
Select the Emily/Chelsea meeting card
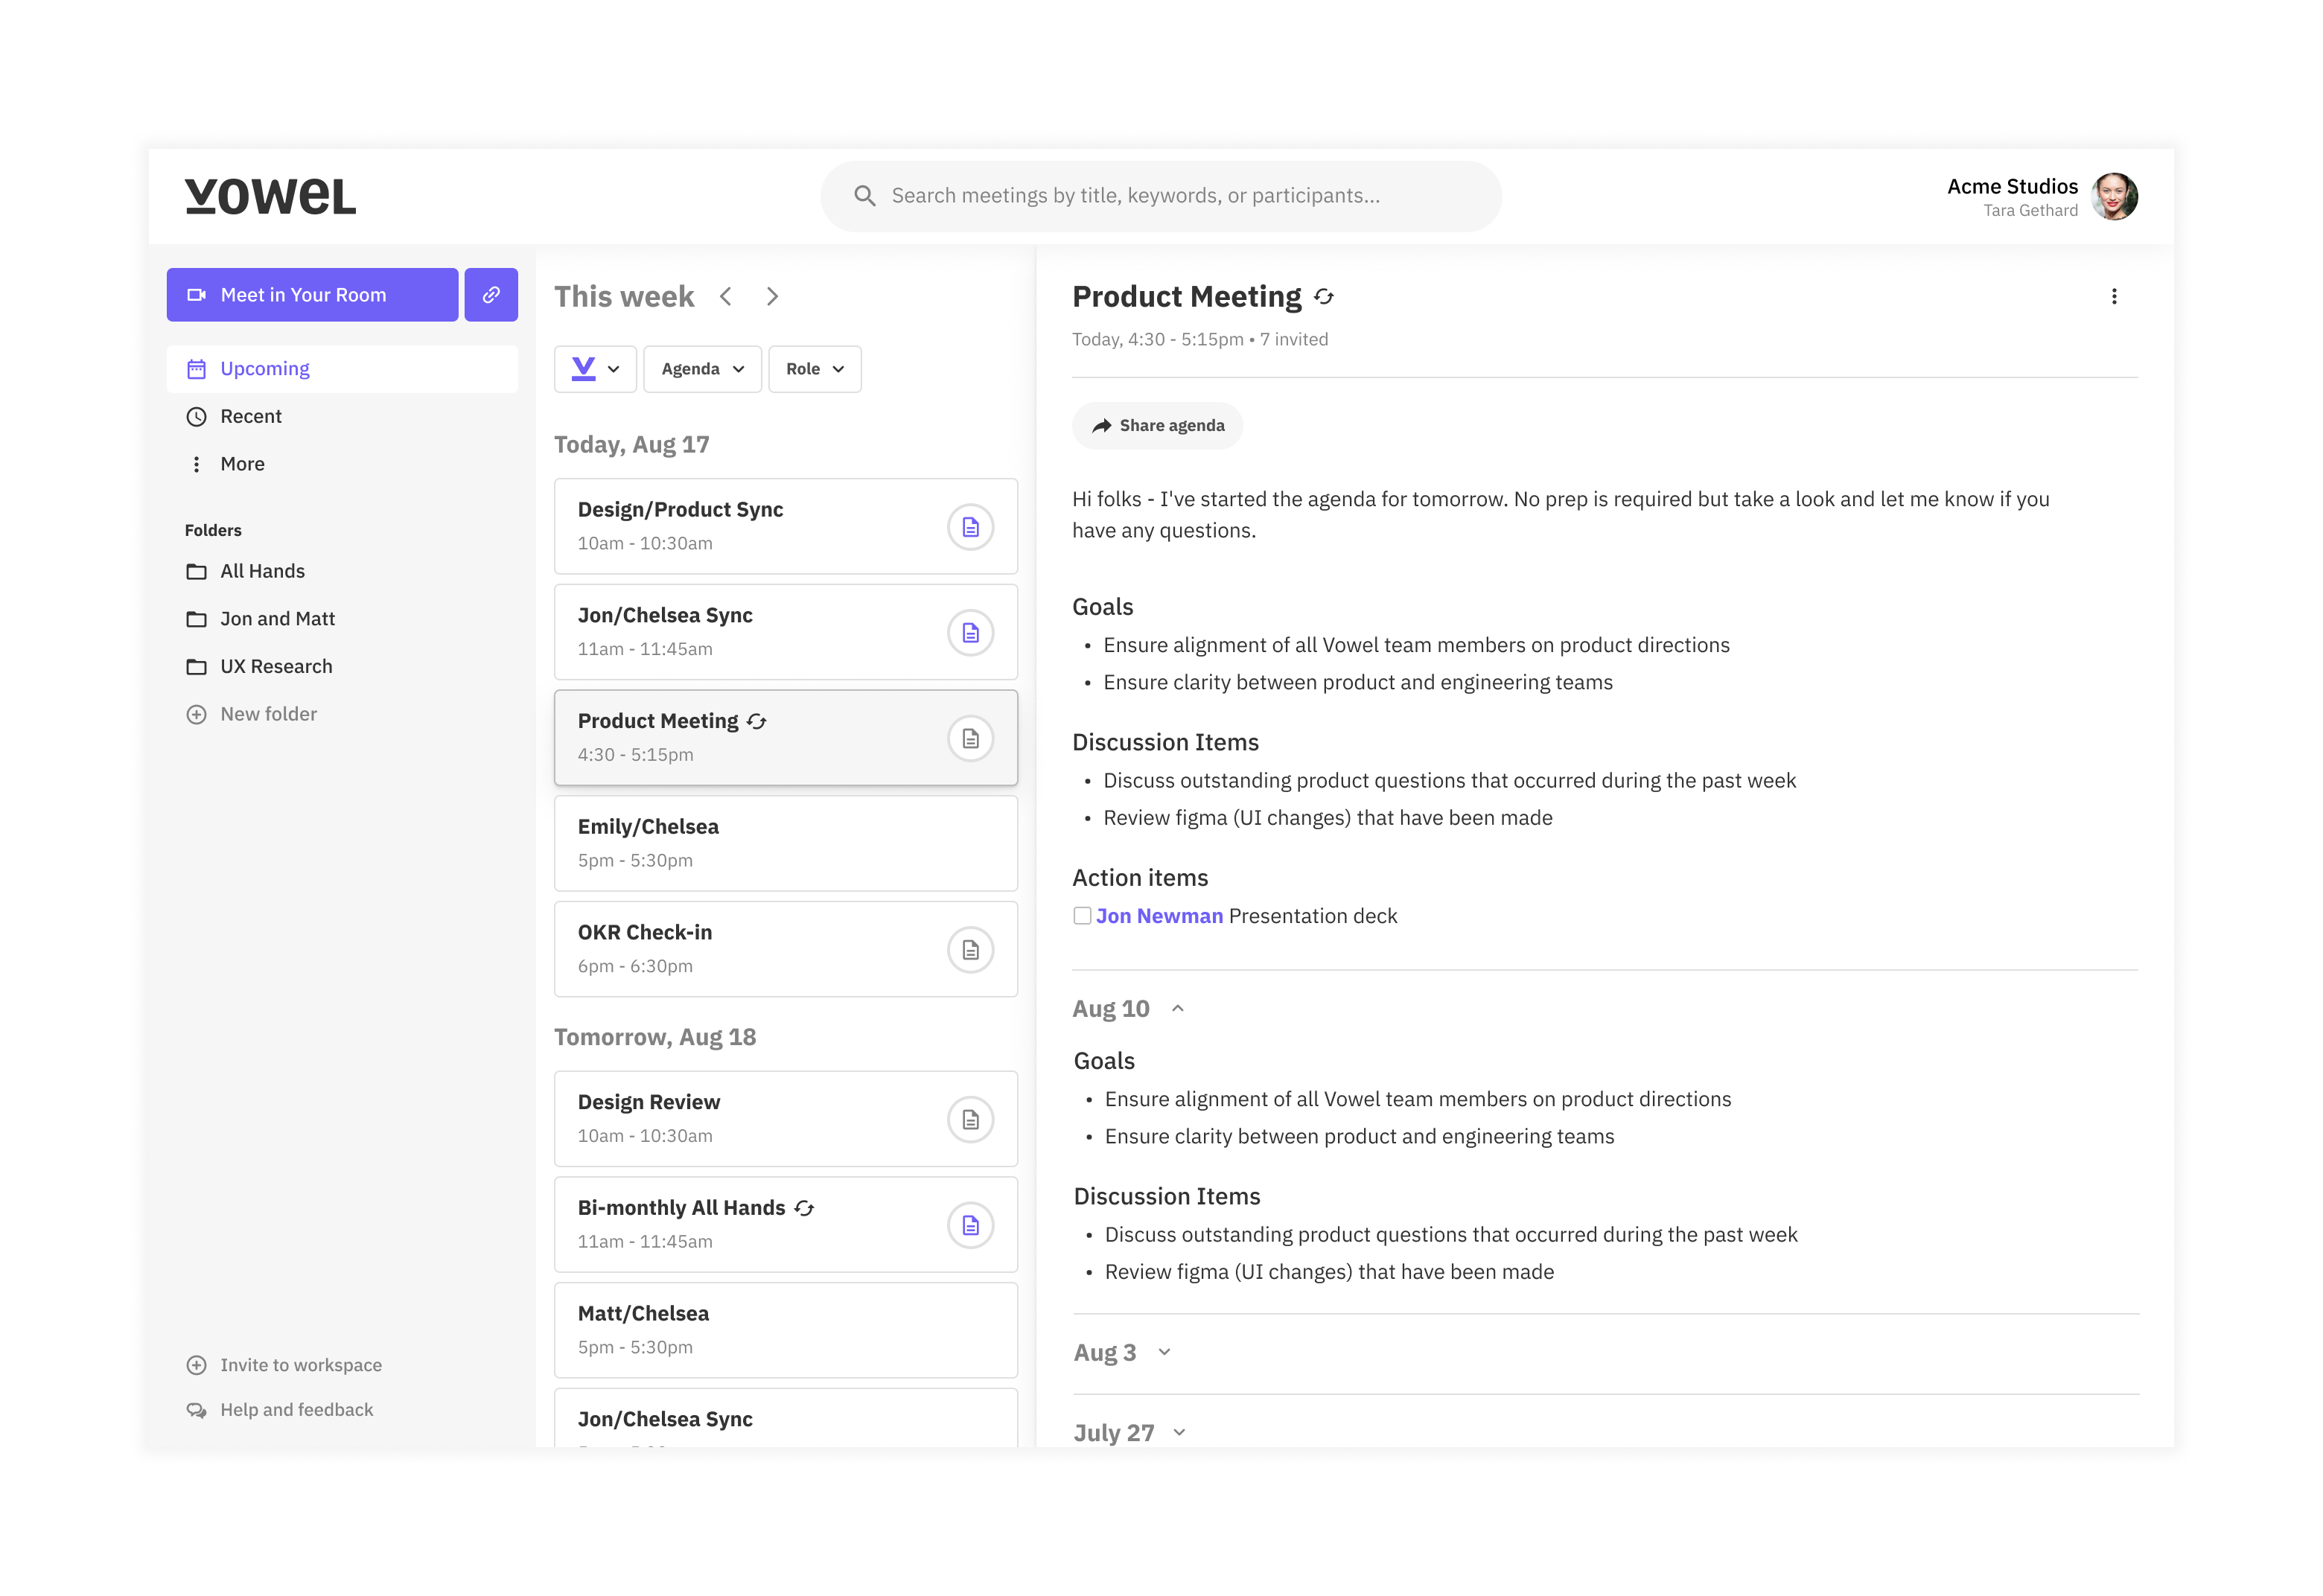point(786,844)
